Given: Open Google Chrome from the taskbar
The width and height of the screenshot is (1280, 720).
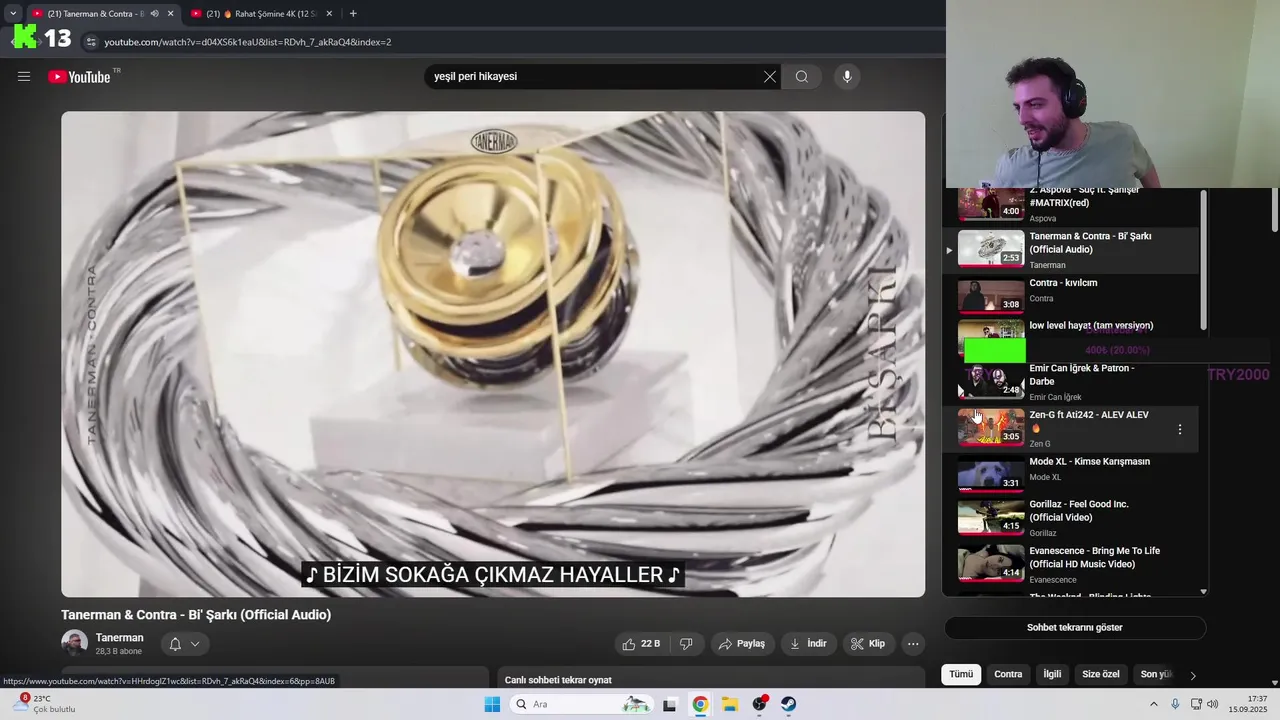Looking at the screenshot, I should [x=700, y=704].
